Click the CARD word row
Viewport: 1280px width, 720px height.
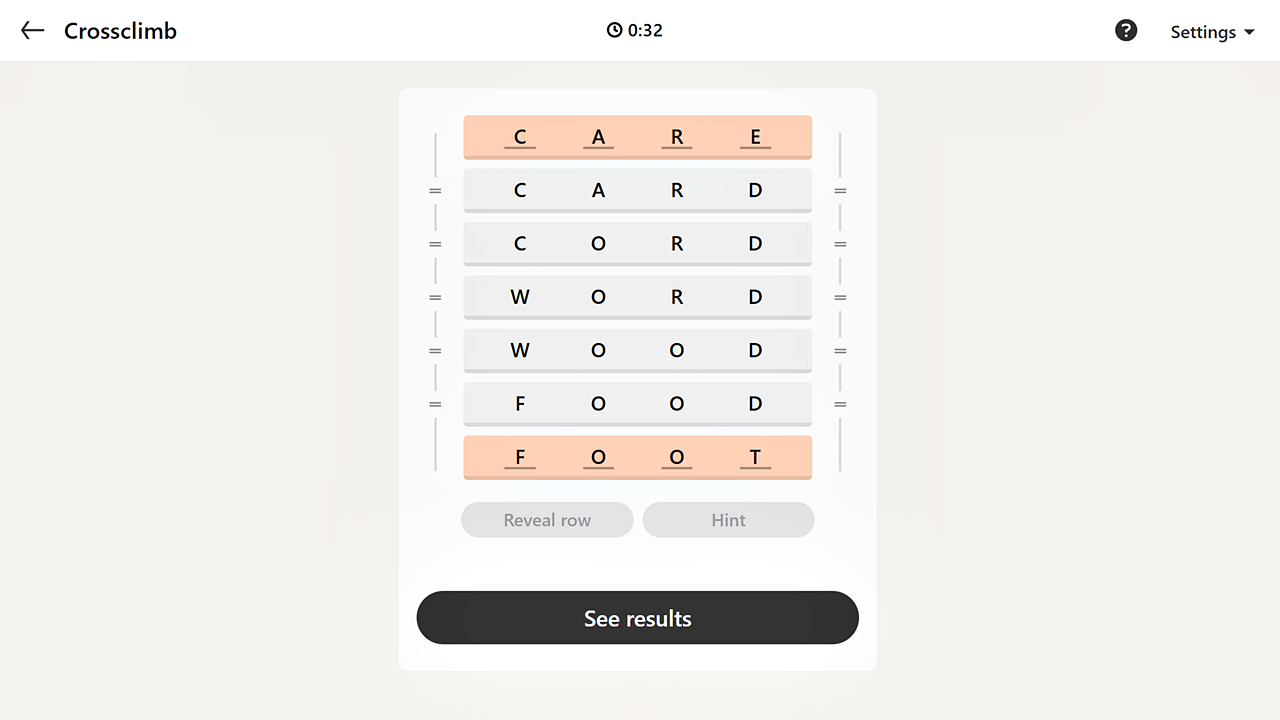point(637,190)
